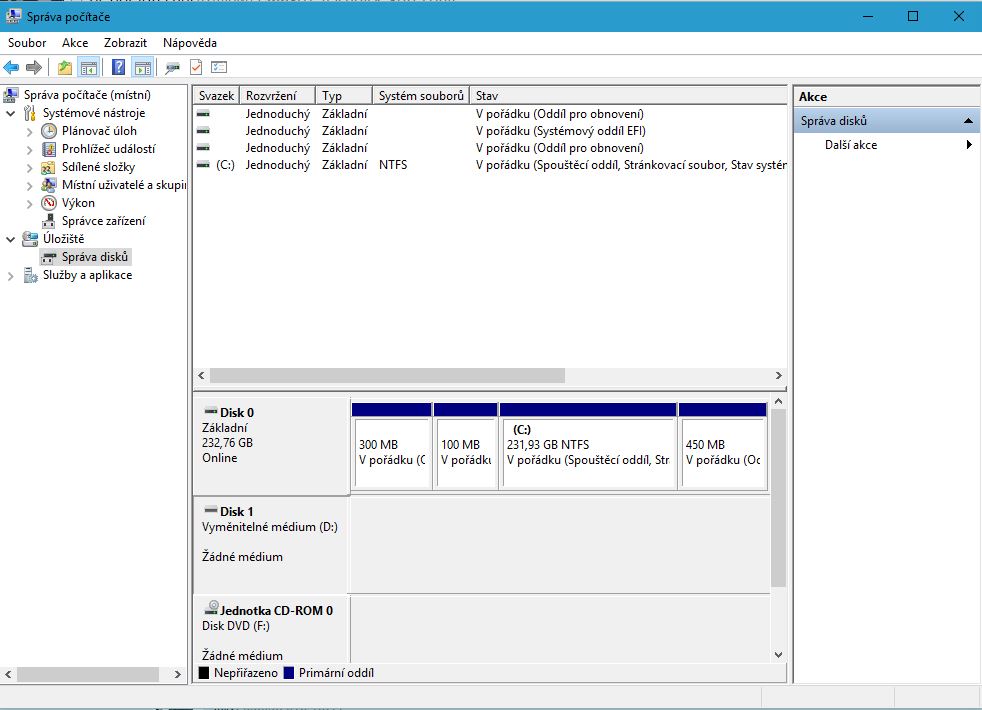Expand the Plánovač úloh tree node

[x=29, y=131]
